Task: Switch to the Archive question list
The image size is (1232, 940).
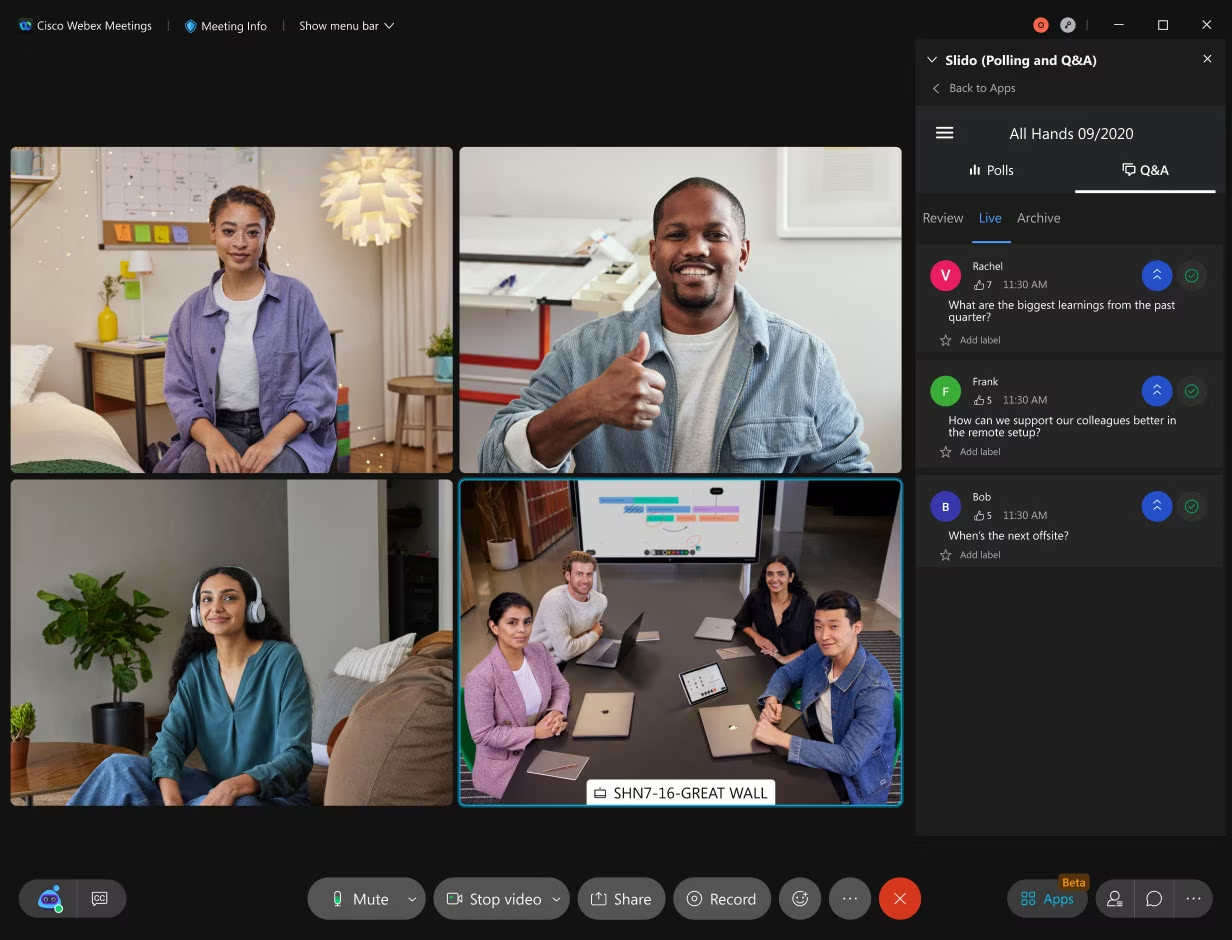Action: pyautogui.click(x=1038, y=218)
